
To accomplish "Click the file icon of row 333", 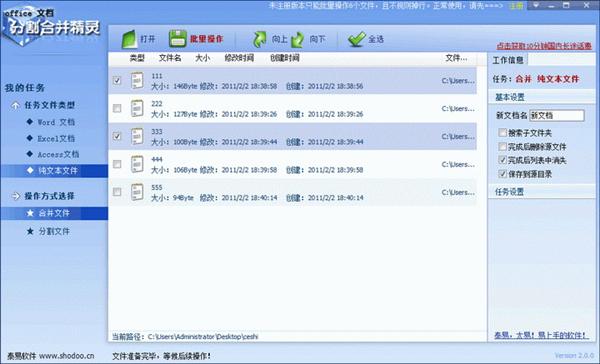I will (x=137, y=136).
